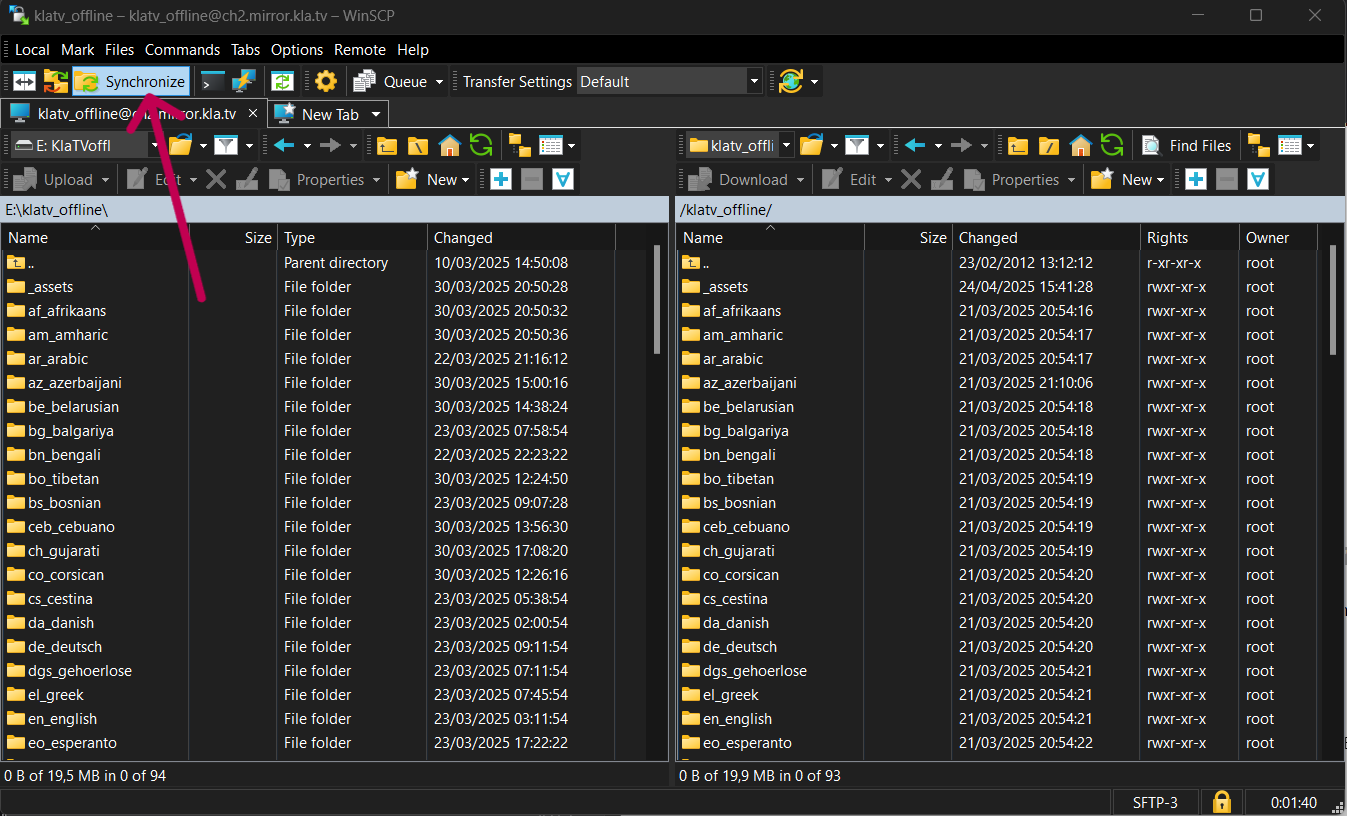
Task: Refresh the remote panel with the green arrows
Action: pos(1111,146)
